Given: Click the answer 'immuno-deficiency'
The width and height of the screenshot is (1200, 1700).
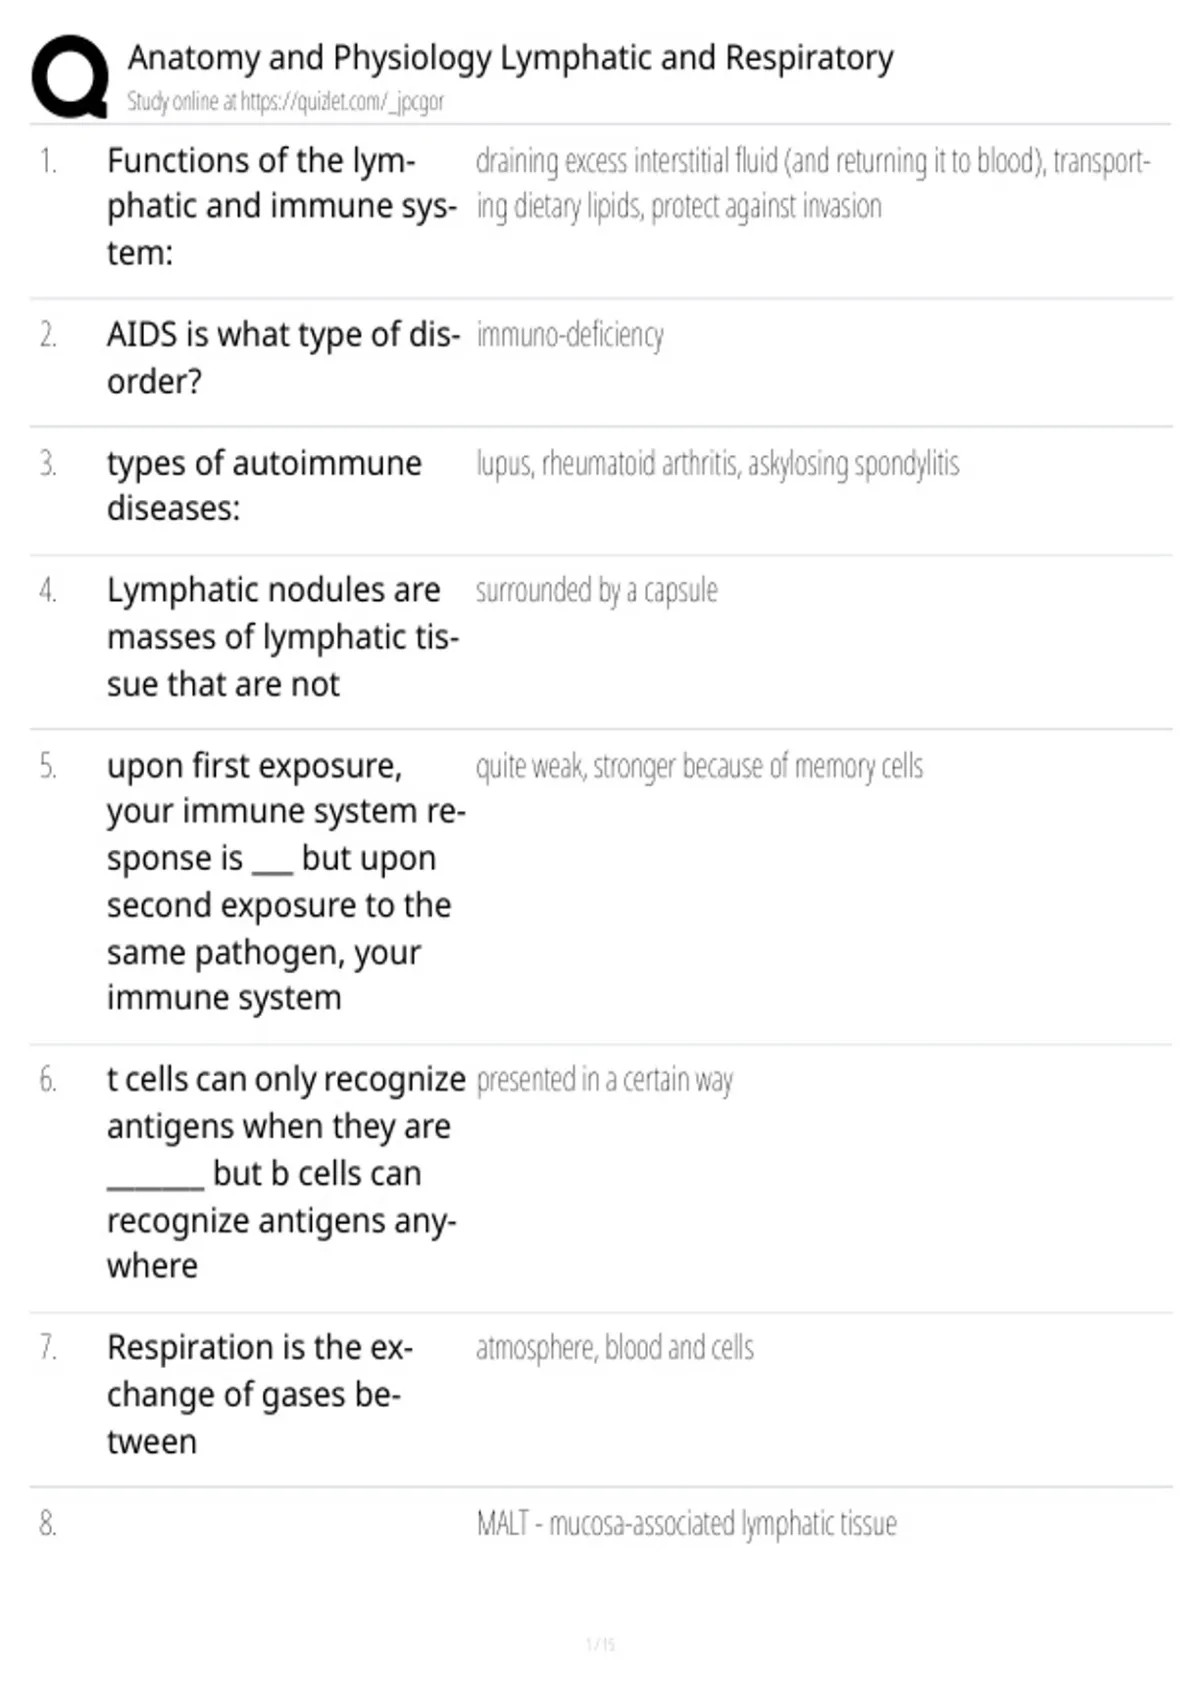Looking at the screenshot, I should tap(570, 335).
